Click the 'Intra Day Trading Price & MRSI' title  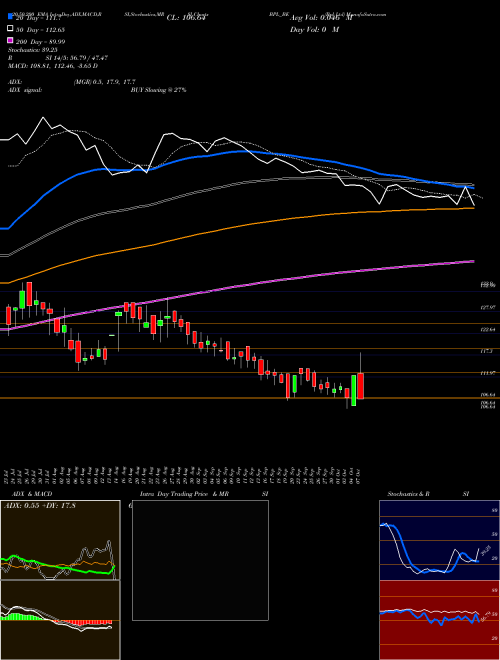click(x=204, y=494)
